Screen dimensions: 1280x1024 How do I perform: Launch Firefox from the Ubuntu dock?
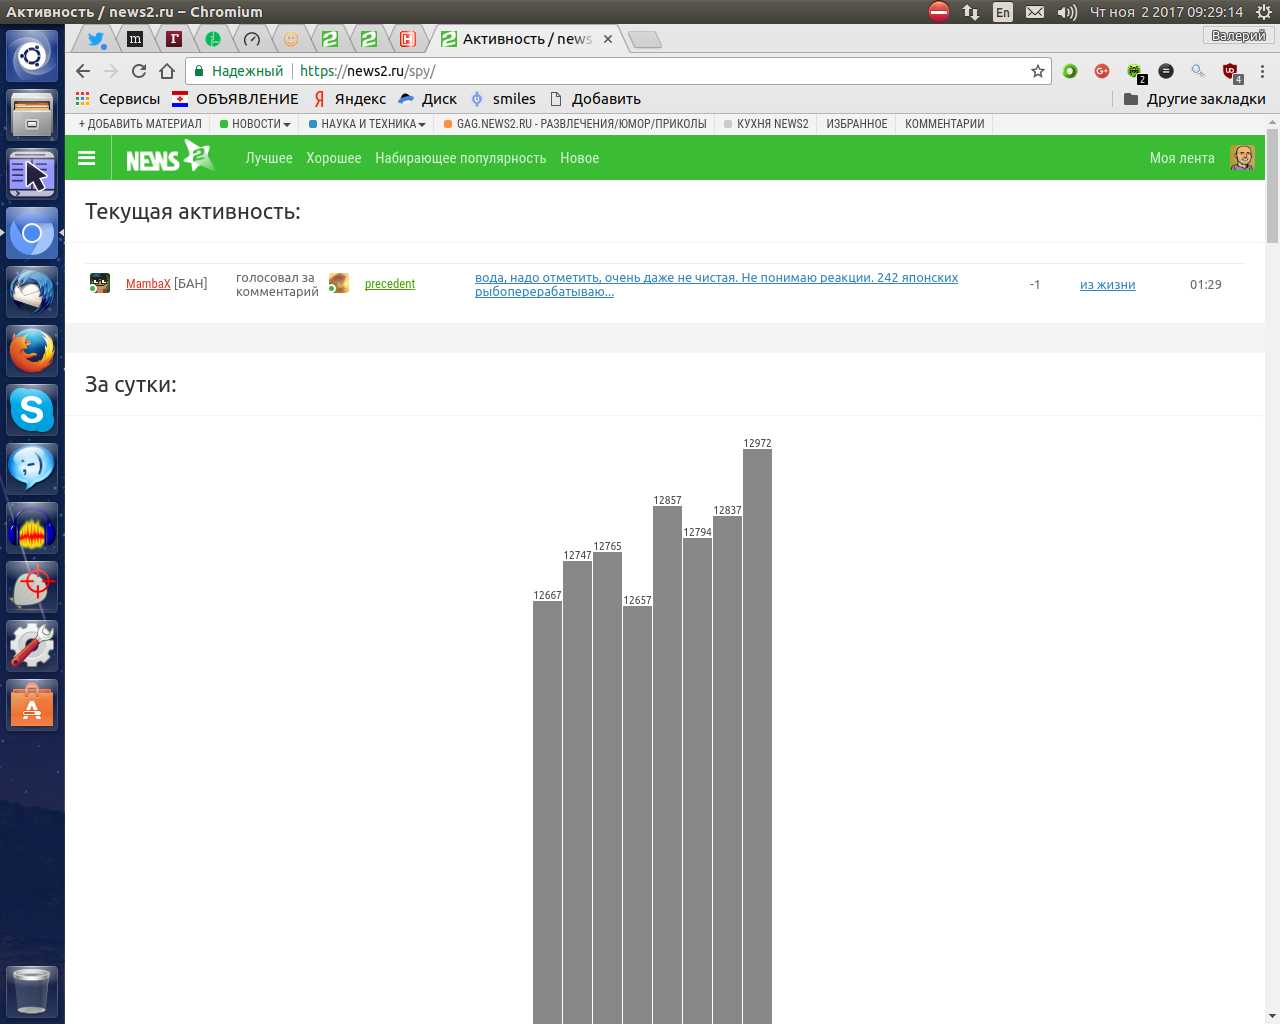click(x=32, y=351)
